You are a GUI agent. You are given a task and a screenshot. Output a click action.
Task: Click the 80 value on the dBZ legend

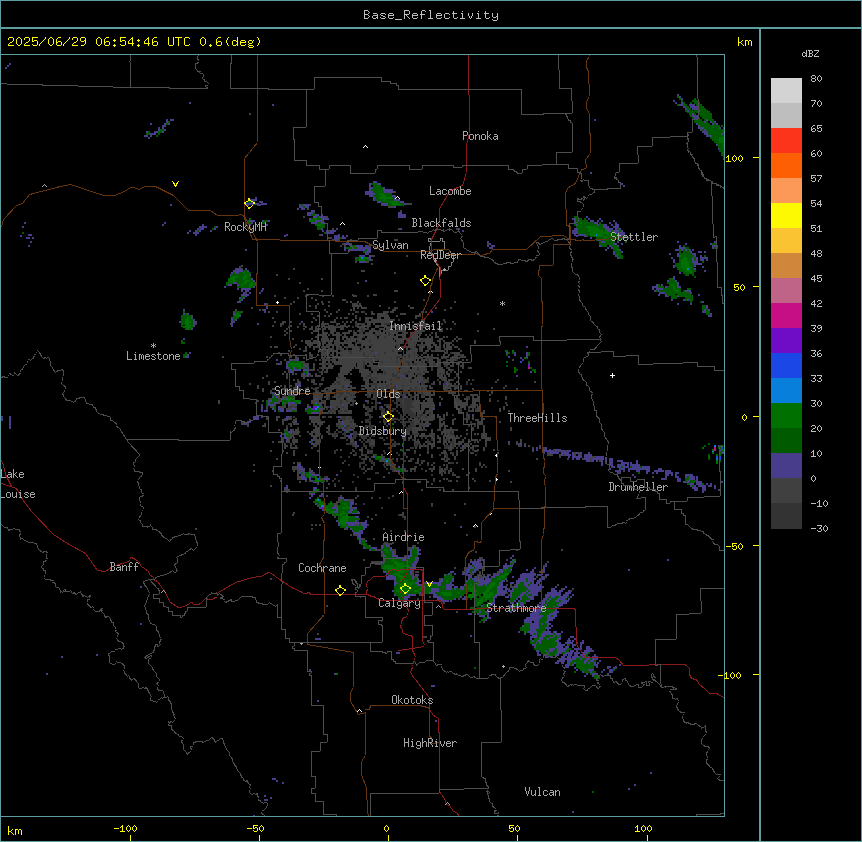816,79
